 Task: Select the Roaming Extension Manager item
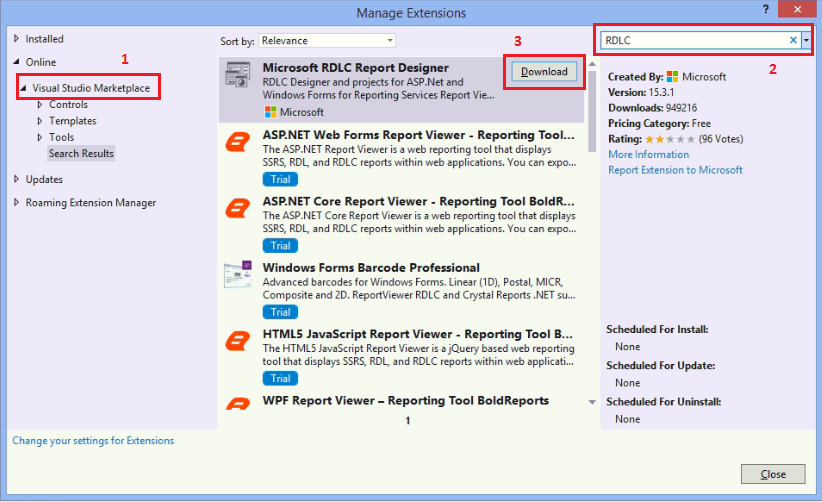pos(91,202)
